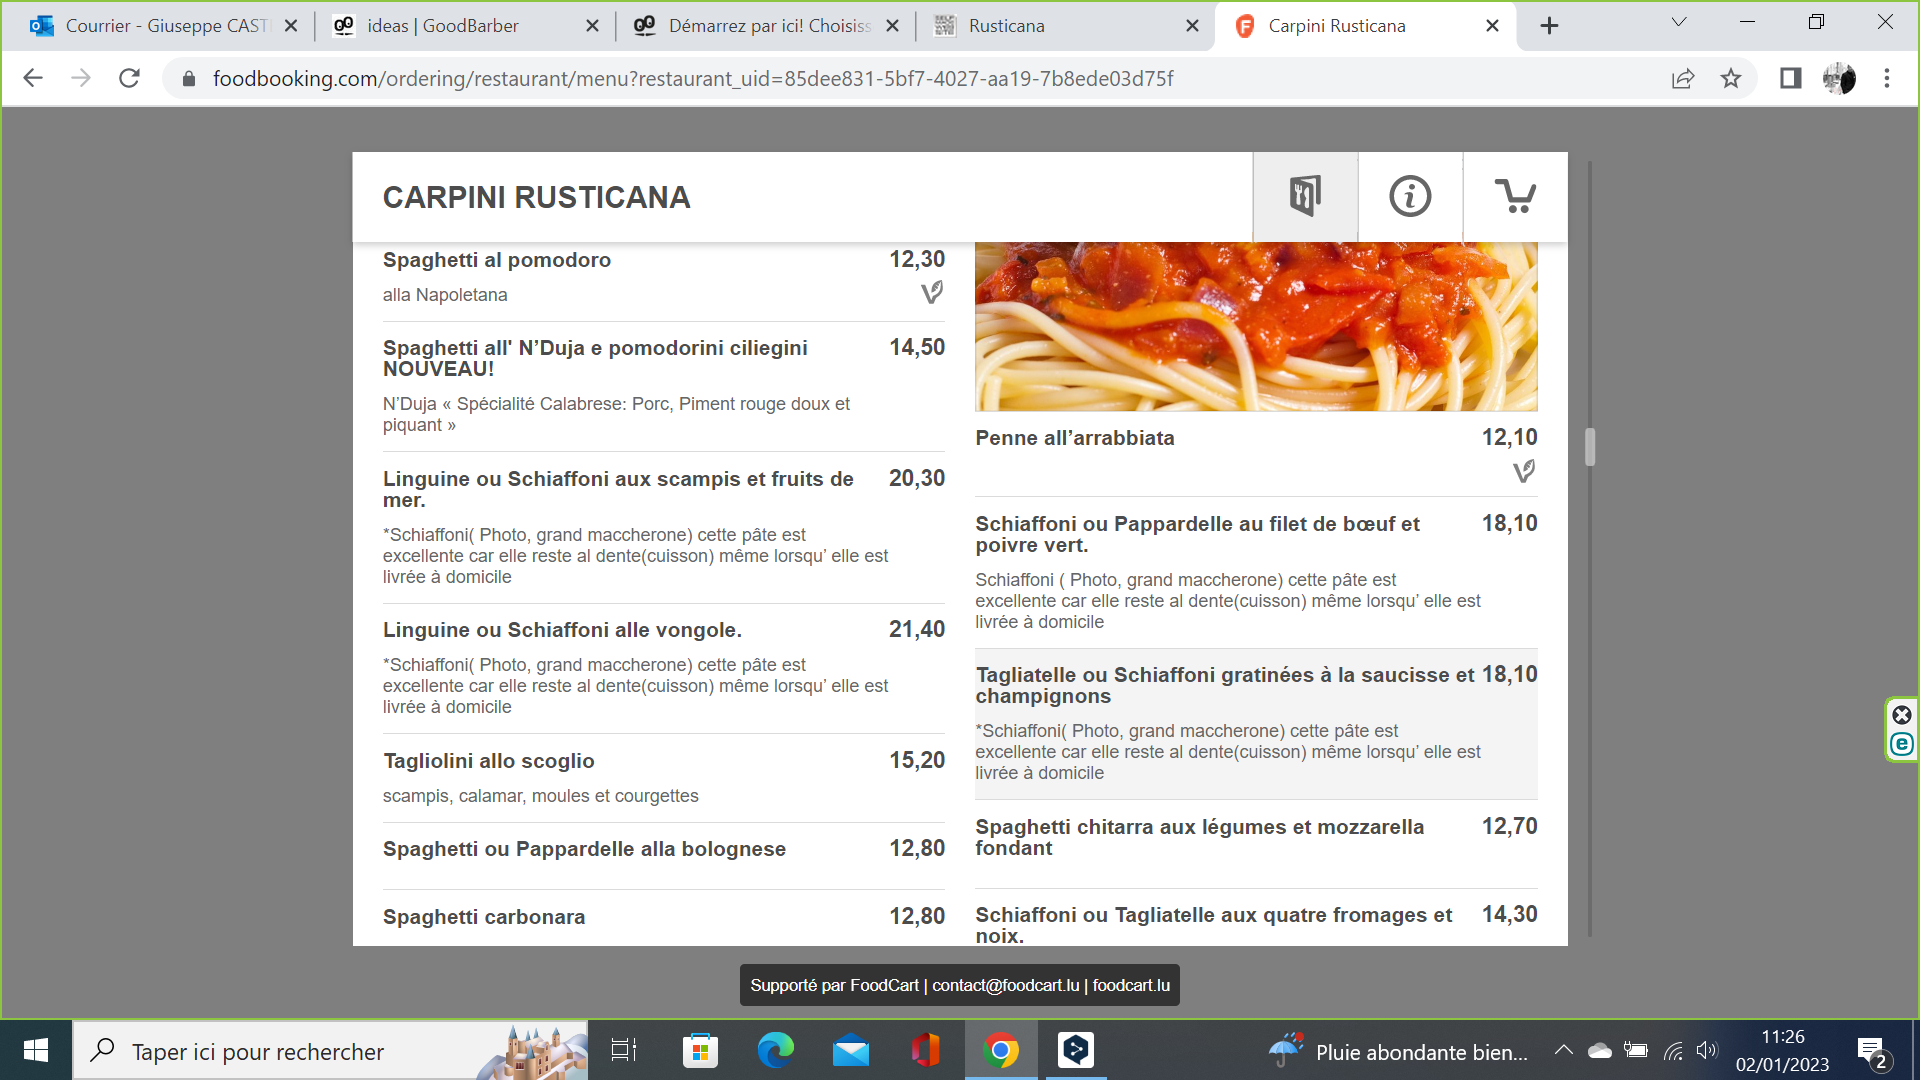Viewport: 1920px width, 1080px height.
Task: Open the Chrome profile avatar
Action: pos(1839,78)
